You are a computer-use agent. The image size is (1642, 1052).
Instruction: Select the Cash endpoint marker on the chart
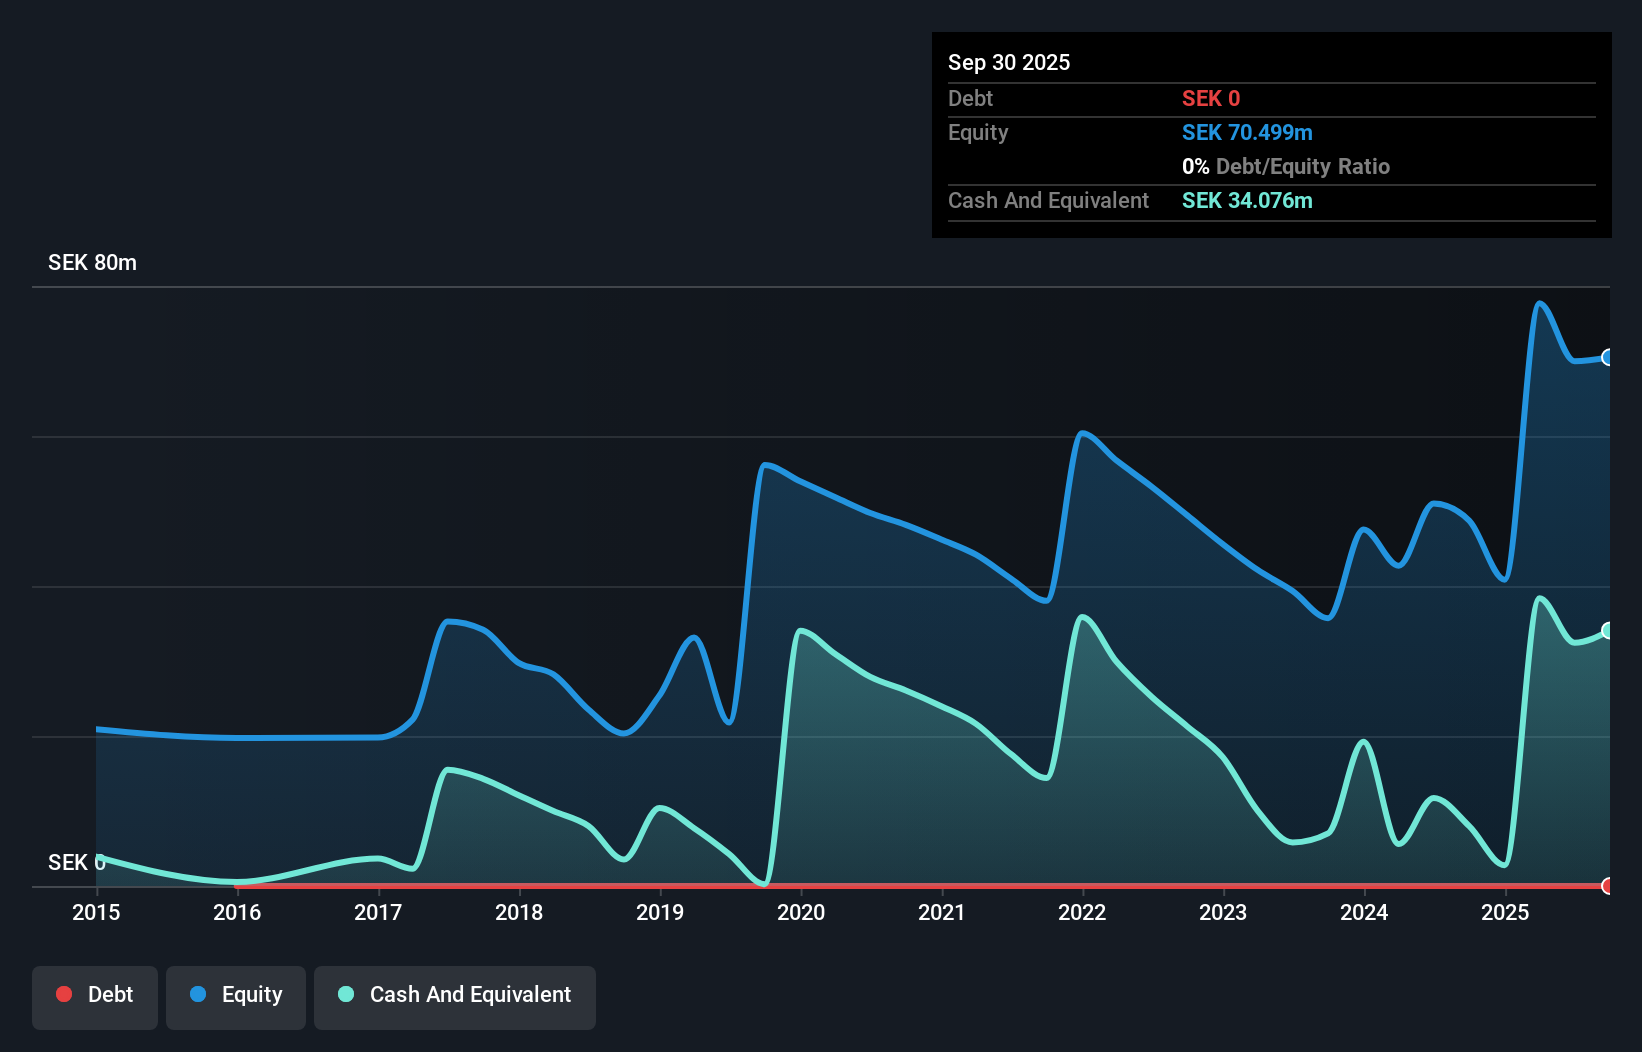1608,630
